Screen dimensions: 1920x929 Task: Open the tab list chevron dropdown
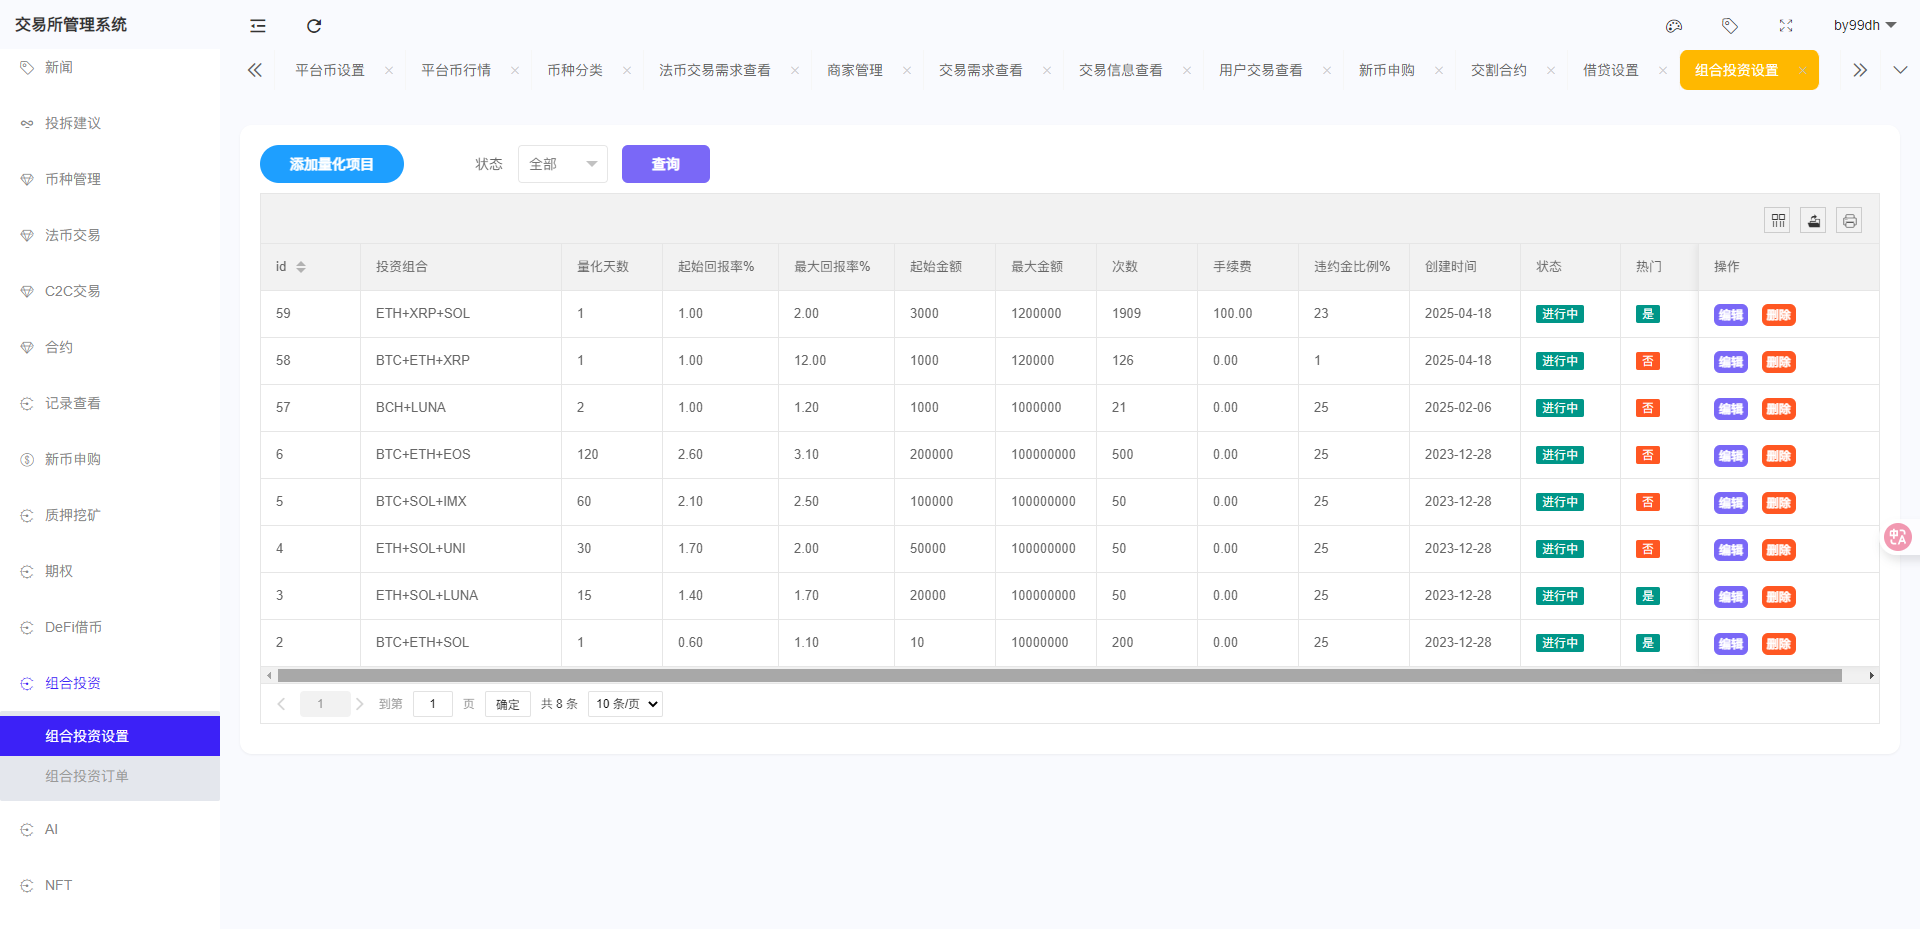coord(1901,70)
